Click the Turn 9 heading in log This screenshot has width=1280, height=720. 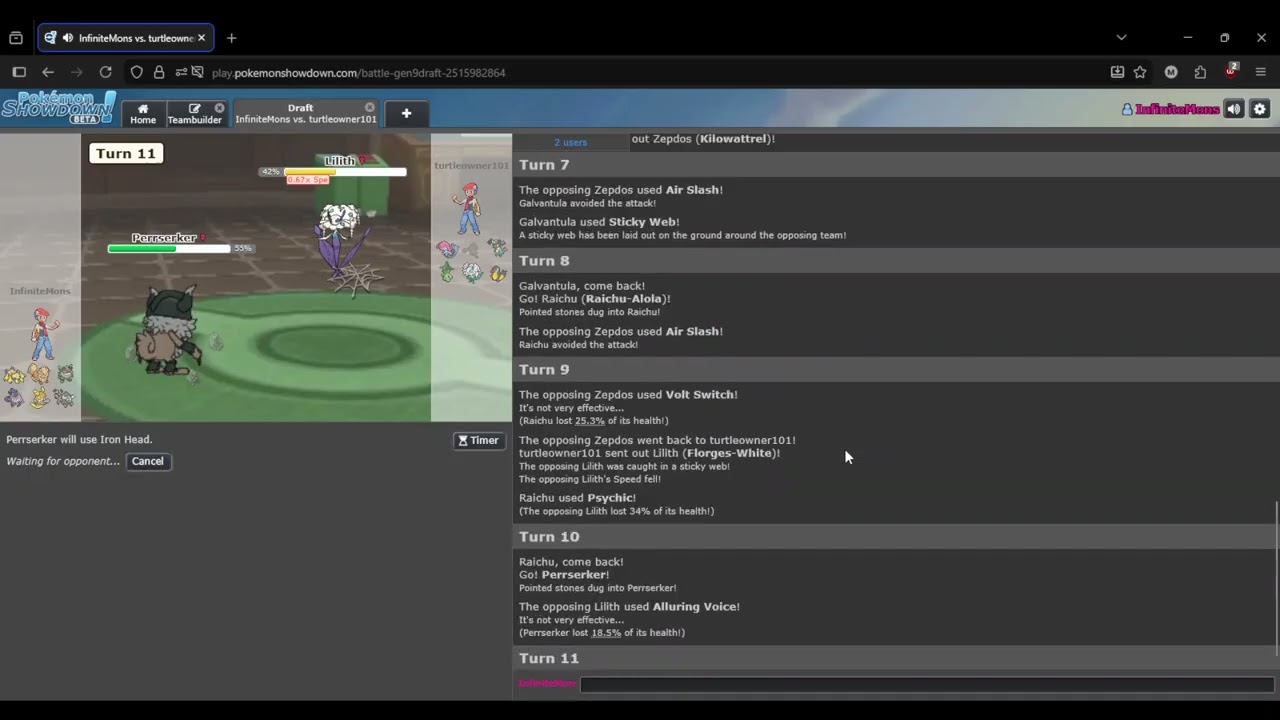[x=544, y=370]
